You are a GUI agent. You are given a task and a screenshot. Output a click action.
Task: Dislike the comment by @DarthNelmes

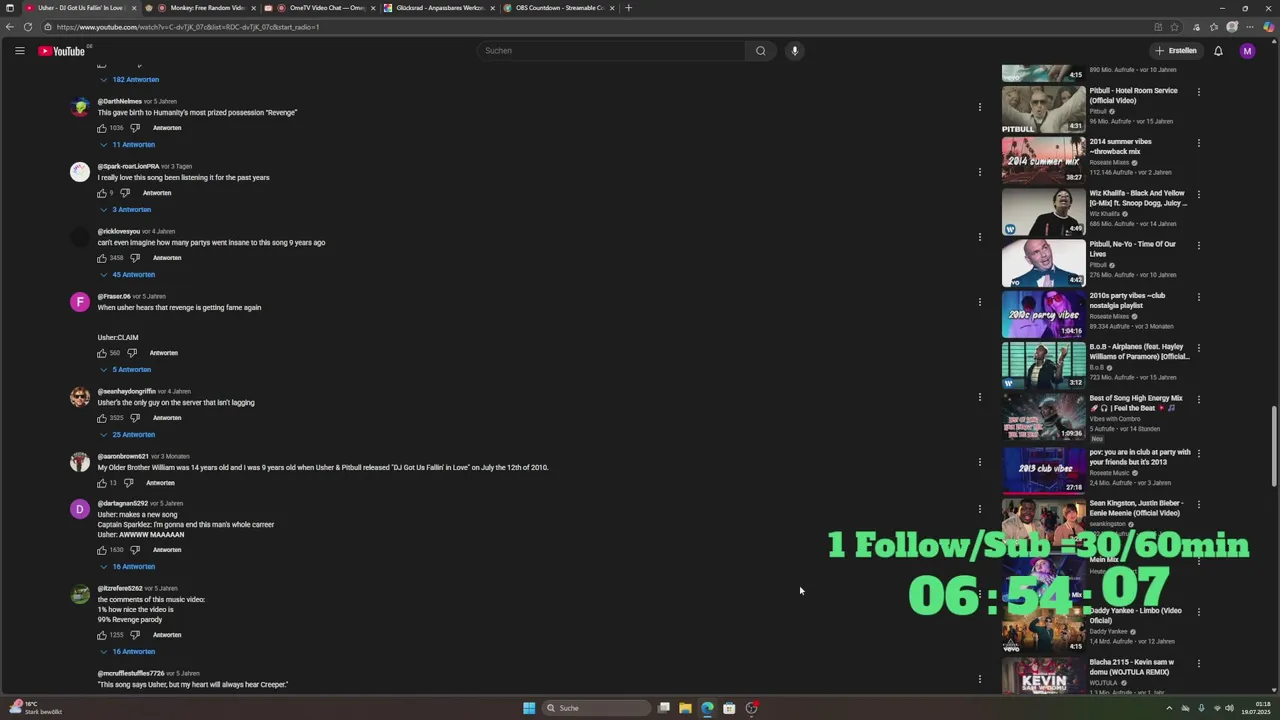pyautogui.click(x=135, y=128)
